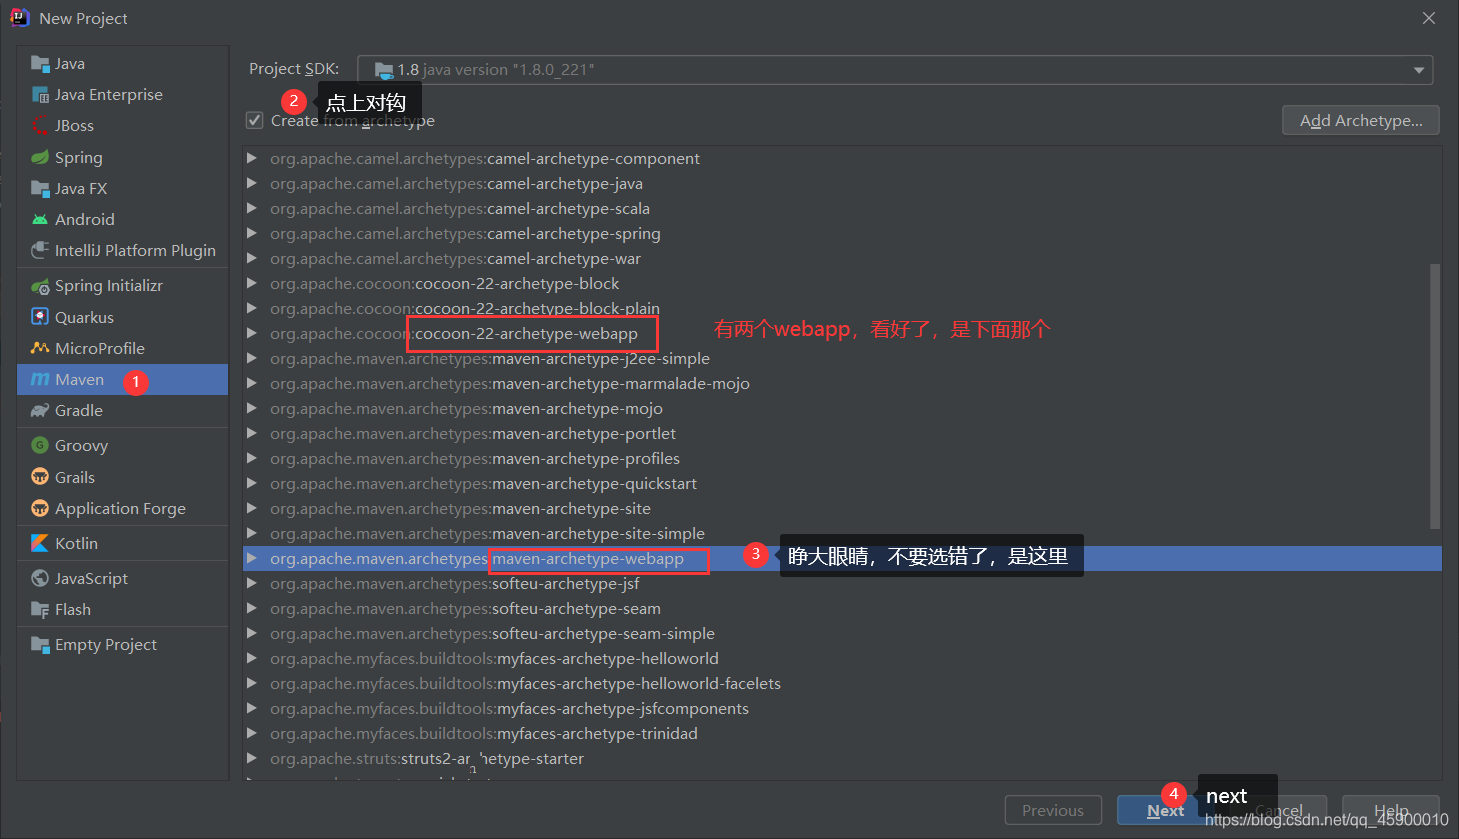This screenshot has width=1459, height=839.
Task: Select camel-archetype-scala row
Action: (x=842, y=208)
